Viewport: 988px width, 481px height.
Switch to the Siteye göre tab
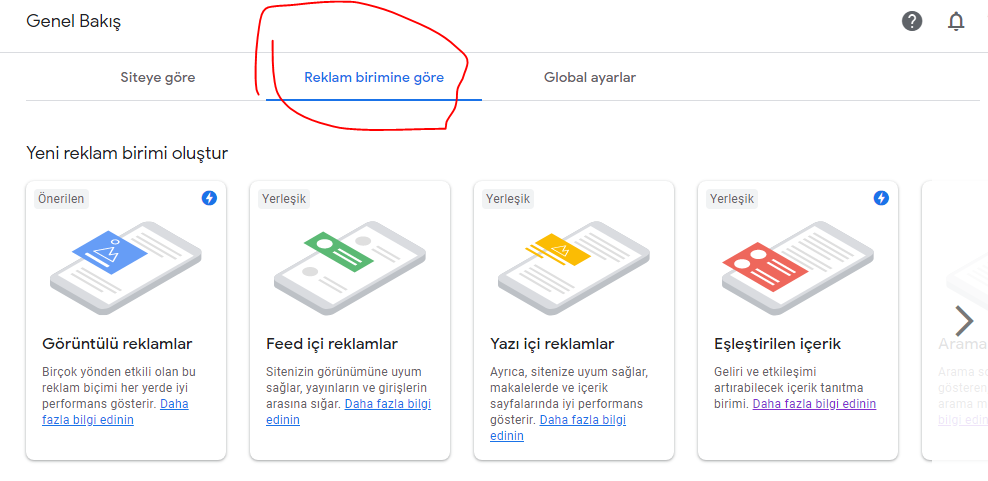click(158, 78)
